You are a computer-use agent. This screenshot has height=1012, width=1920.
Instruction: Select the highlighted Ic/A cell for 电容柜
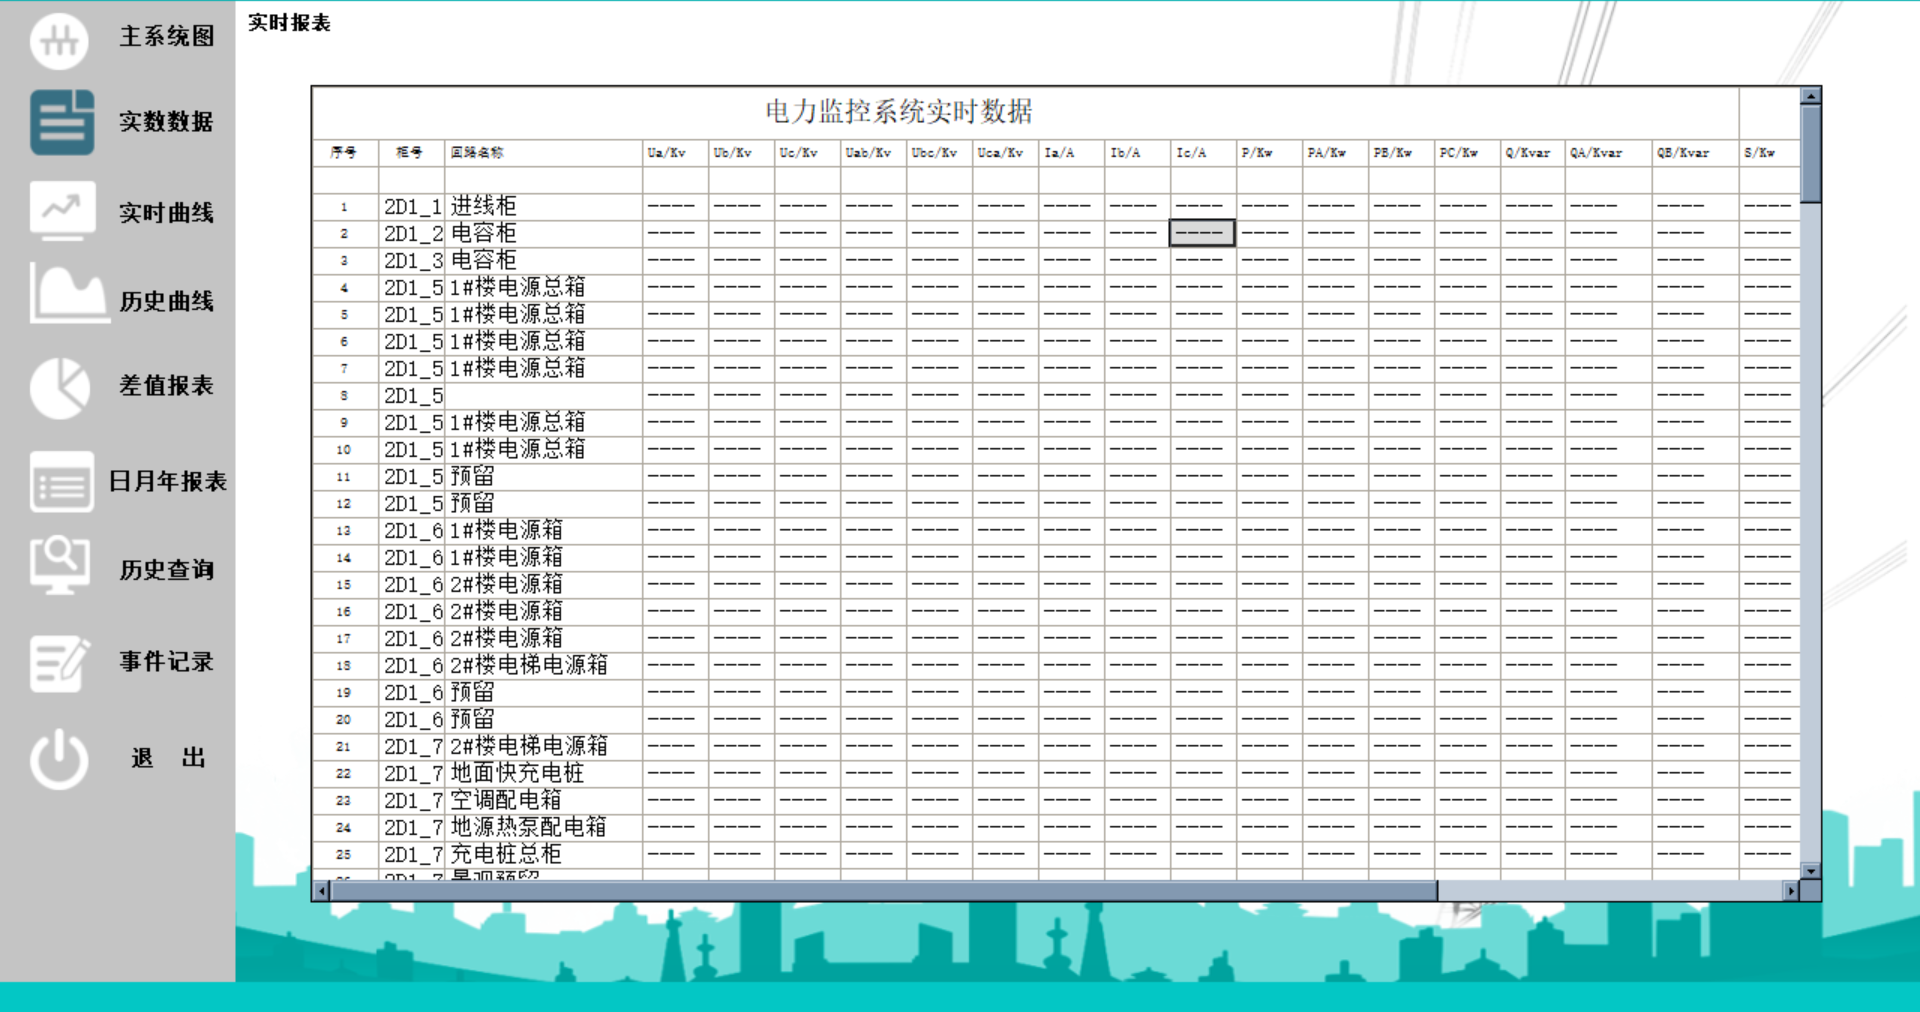(x=1200, y=232)
